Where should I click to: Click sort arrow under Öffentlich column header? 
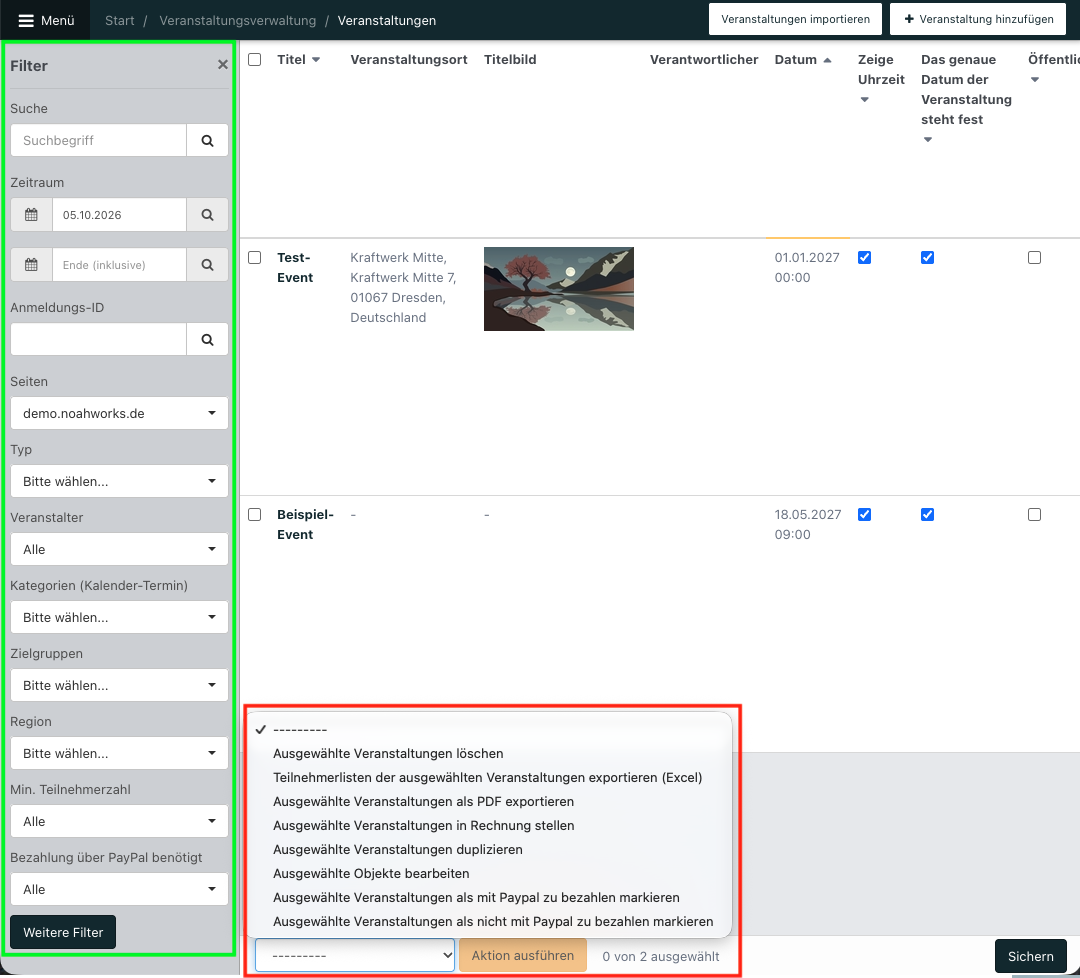1035,80
